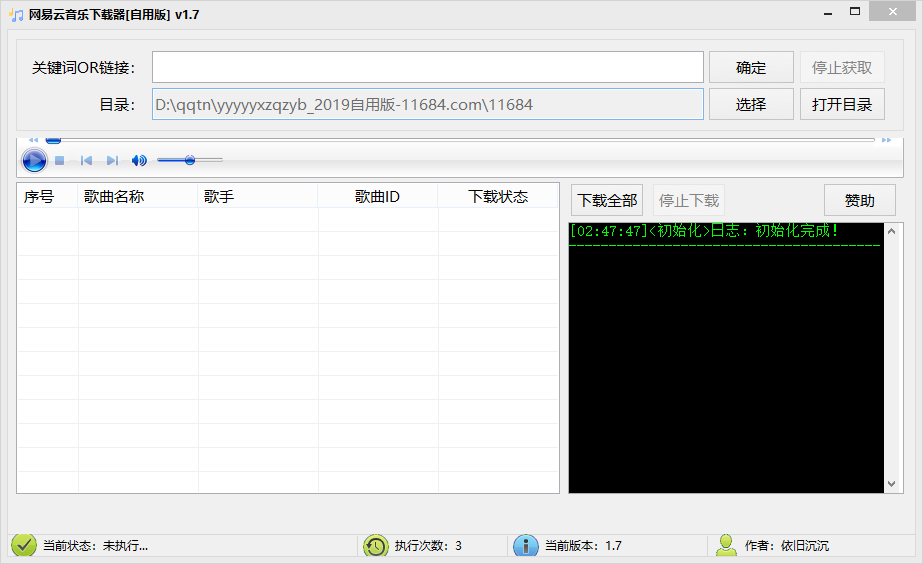Click the music note app icon in title bar
Viewport: 923px width, 564px height.
click(x=16, y=15)
